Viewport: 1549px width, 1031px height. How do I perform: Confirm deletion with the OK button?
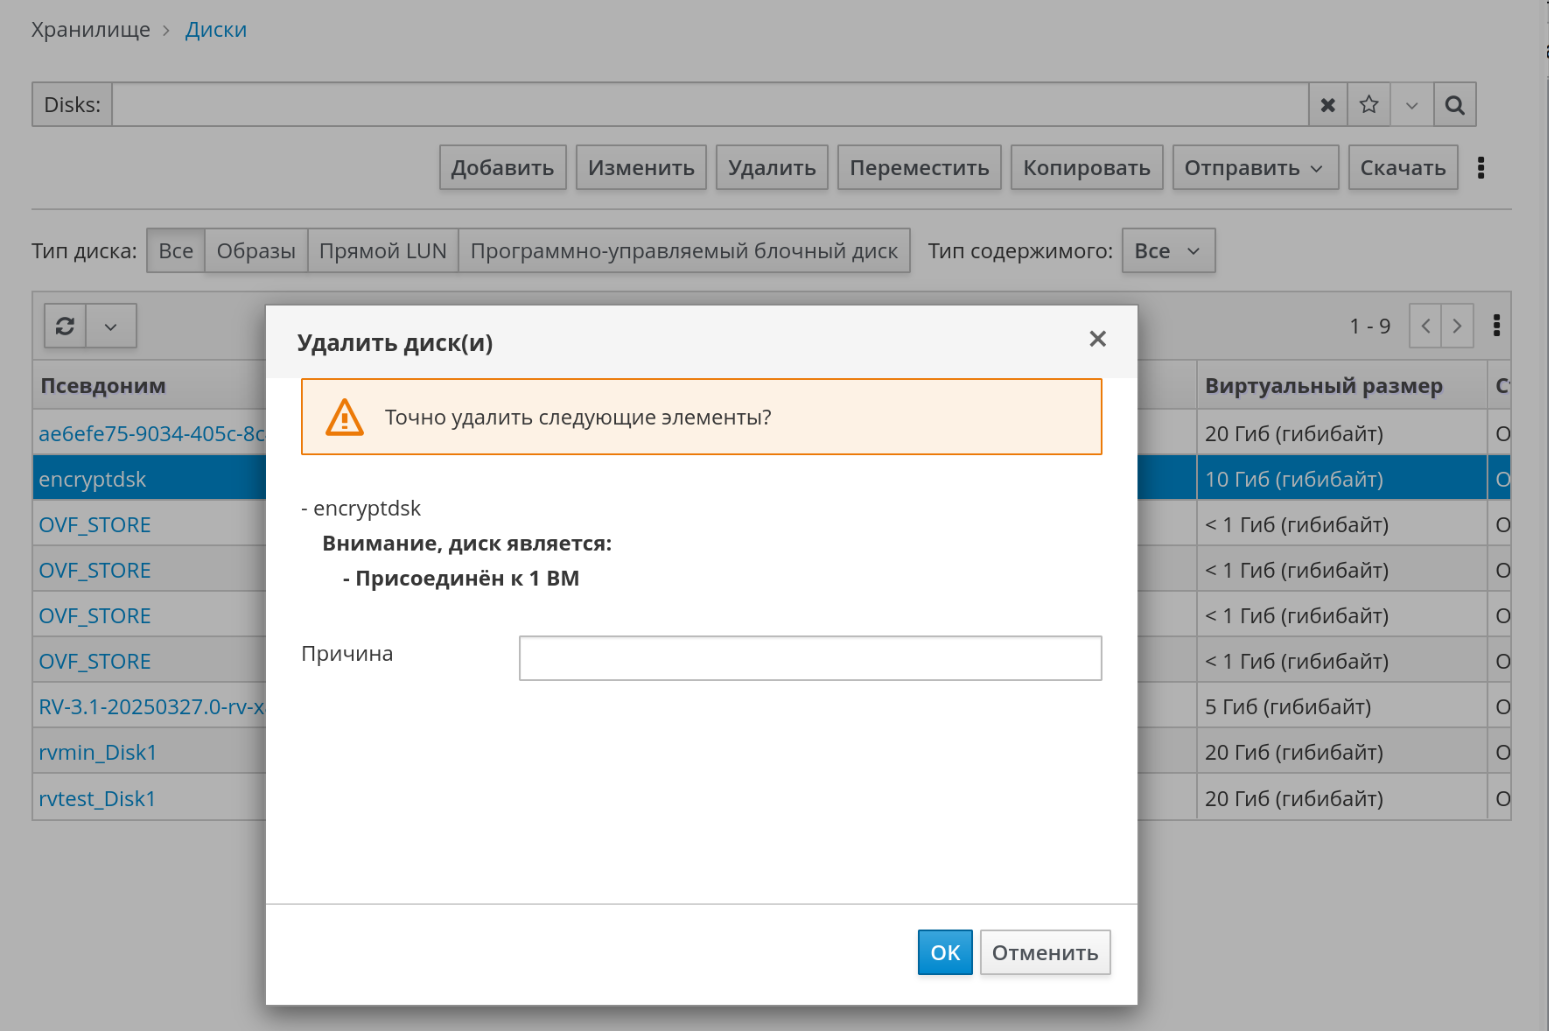[944, 952]
